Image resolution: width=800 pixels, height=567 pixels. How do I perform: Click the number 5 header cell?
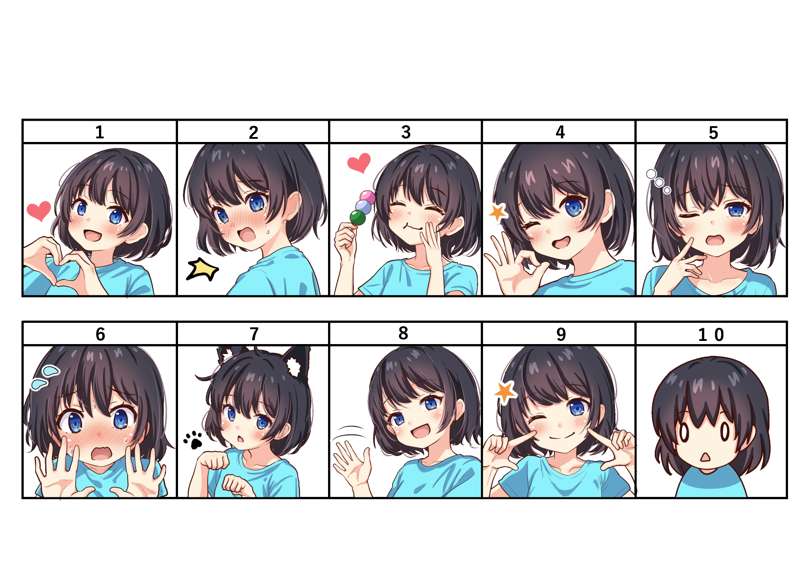(x=712, y=132)
